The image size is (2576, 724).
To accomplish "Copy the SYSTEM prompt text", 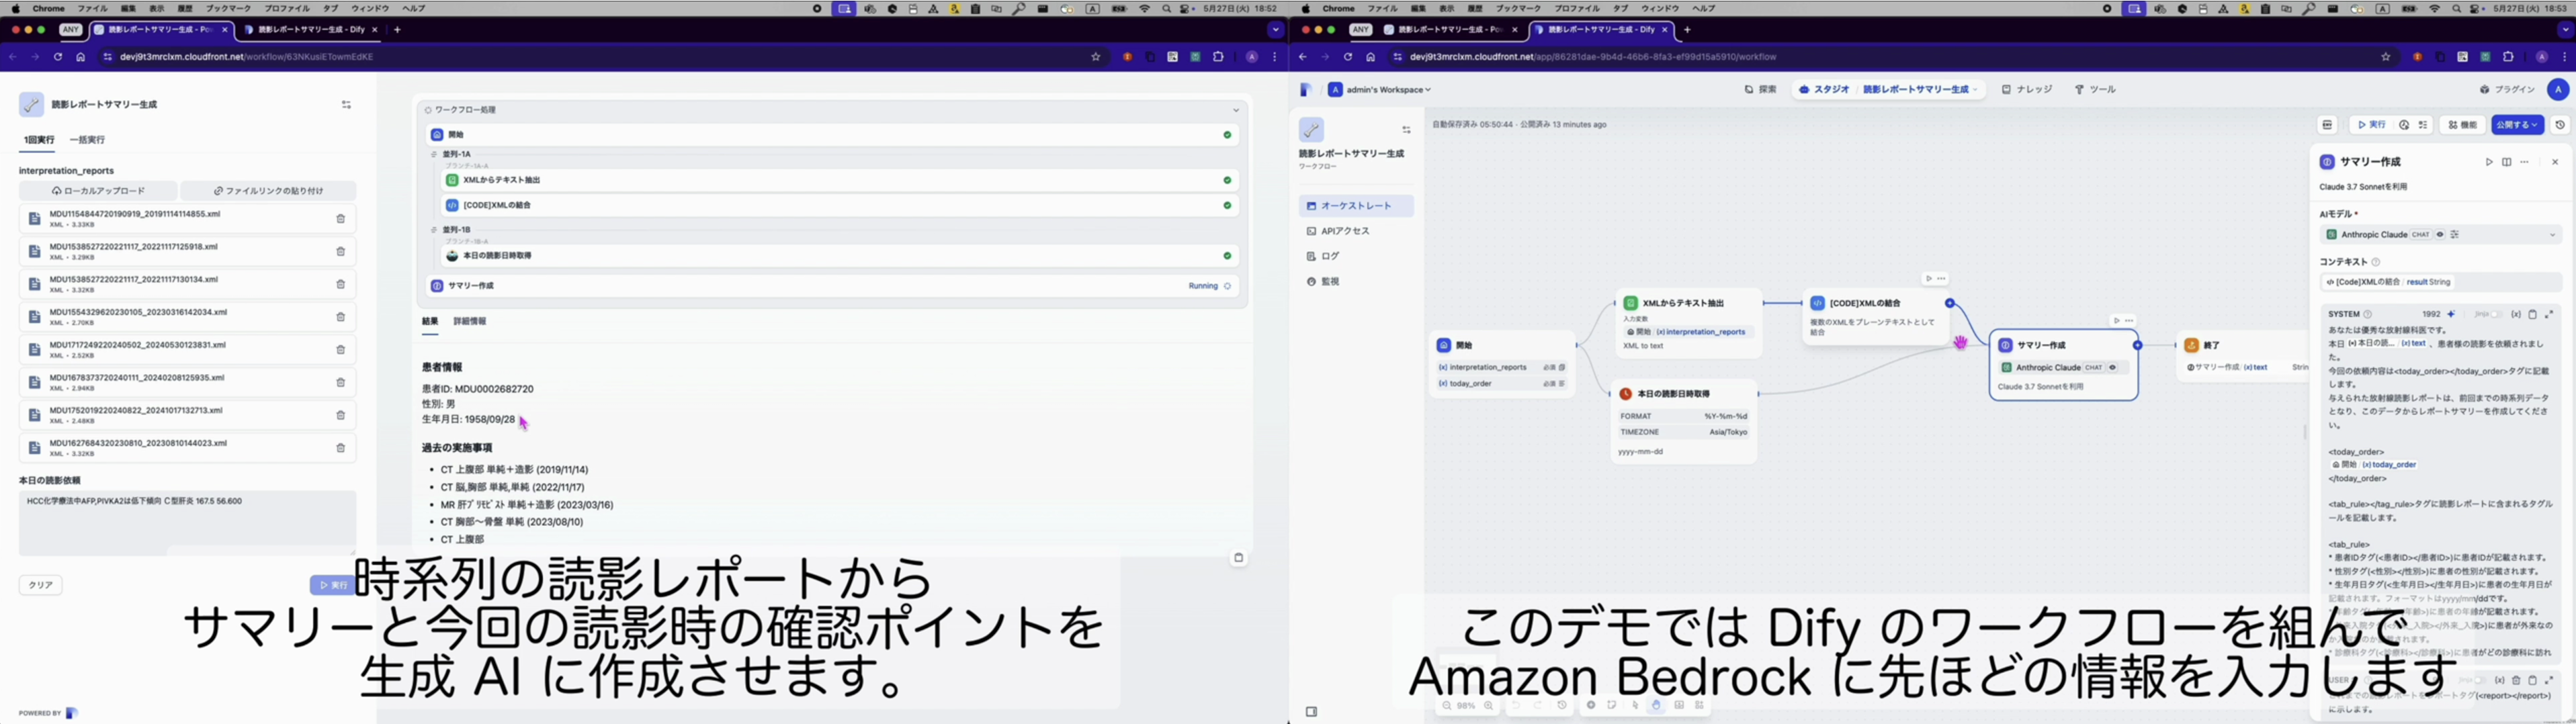I will pos(2533,314).
